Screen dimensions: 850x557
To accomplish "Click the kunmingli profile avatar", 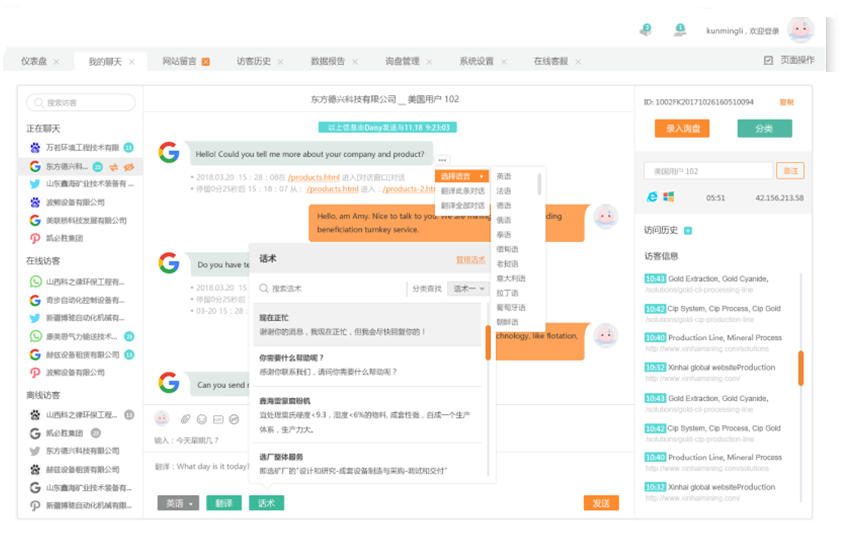I will point(801,30).
